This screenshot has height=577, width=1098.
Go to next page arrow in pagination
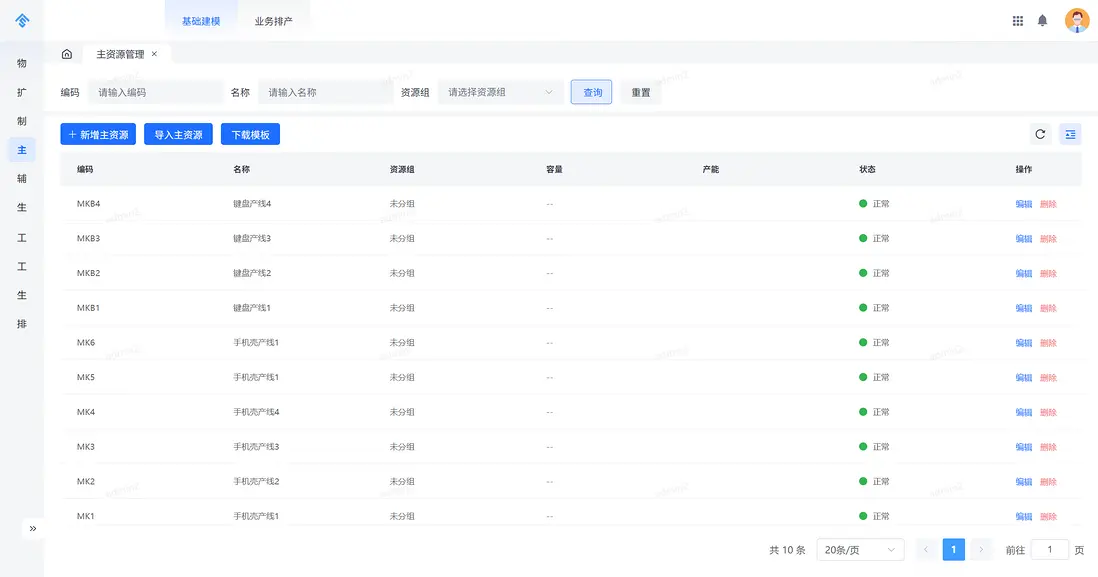[x=981, y=550]
